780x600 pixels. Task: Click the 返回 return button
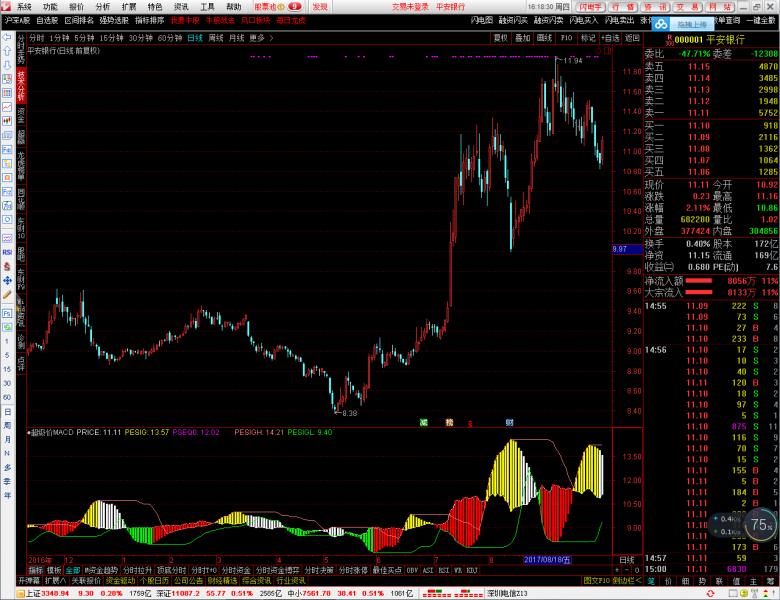coord(632,38)
